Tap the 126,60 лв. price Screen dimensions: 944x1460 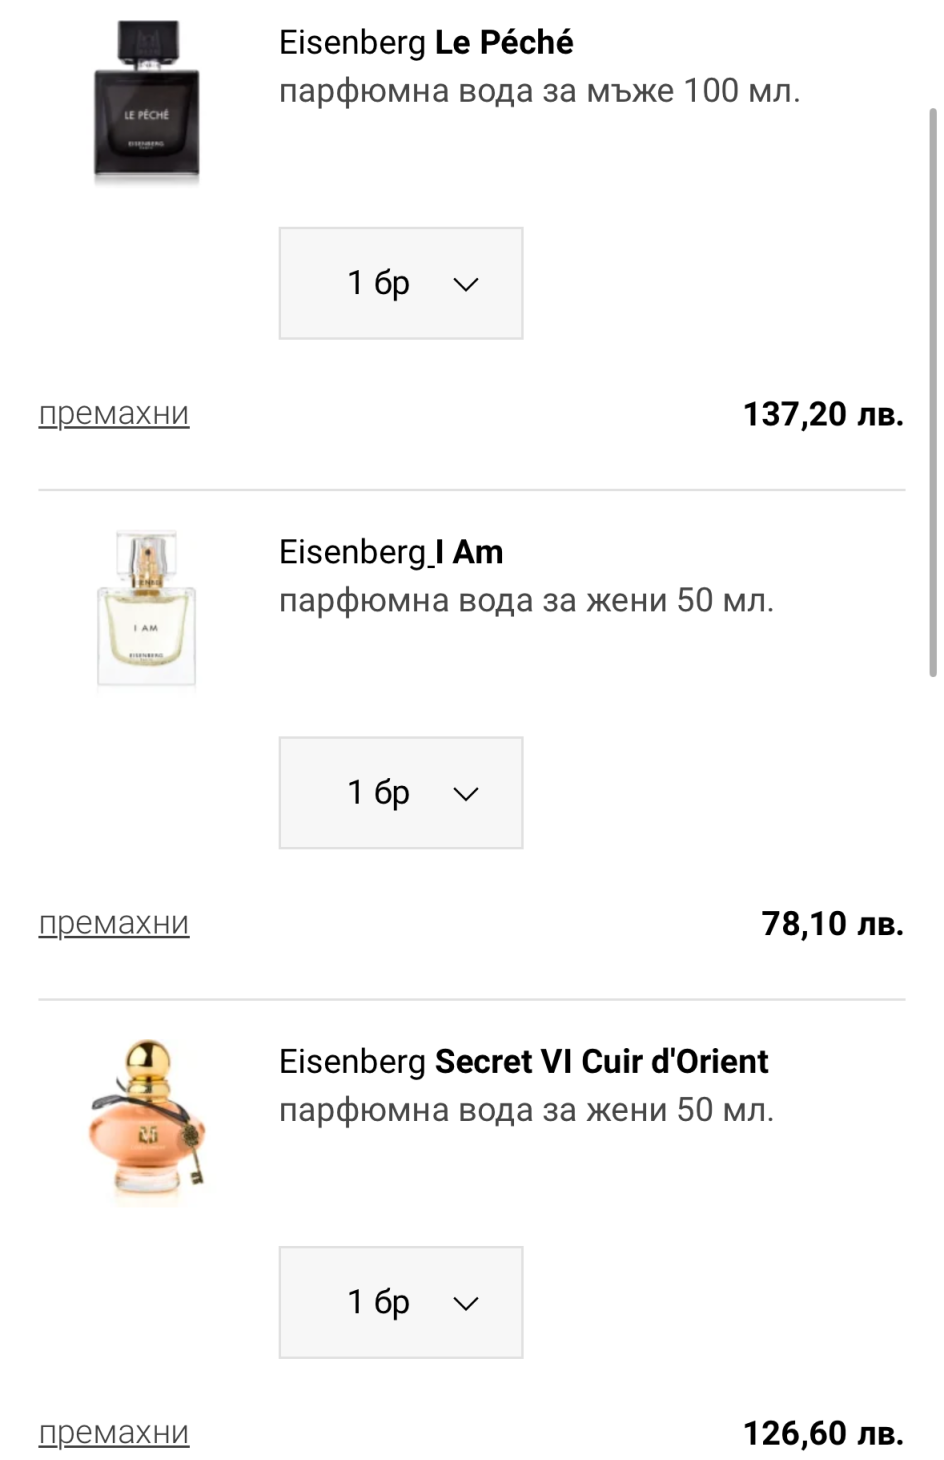(x=822, y=1433)
